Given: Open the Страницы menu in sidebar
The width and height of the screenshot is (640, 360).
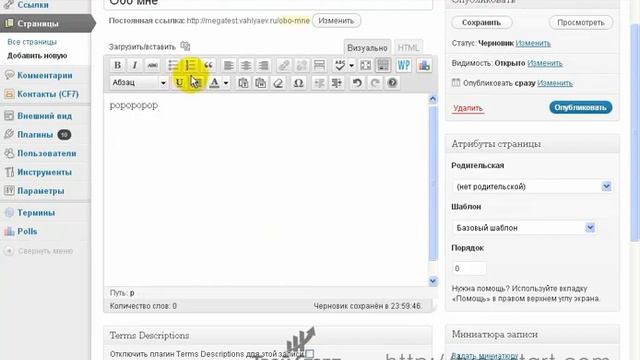Looking at the screenshot, I should point(45,24).
